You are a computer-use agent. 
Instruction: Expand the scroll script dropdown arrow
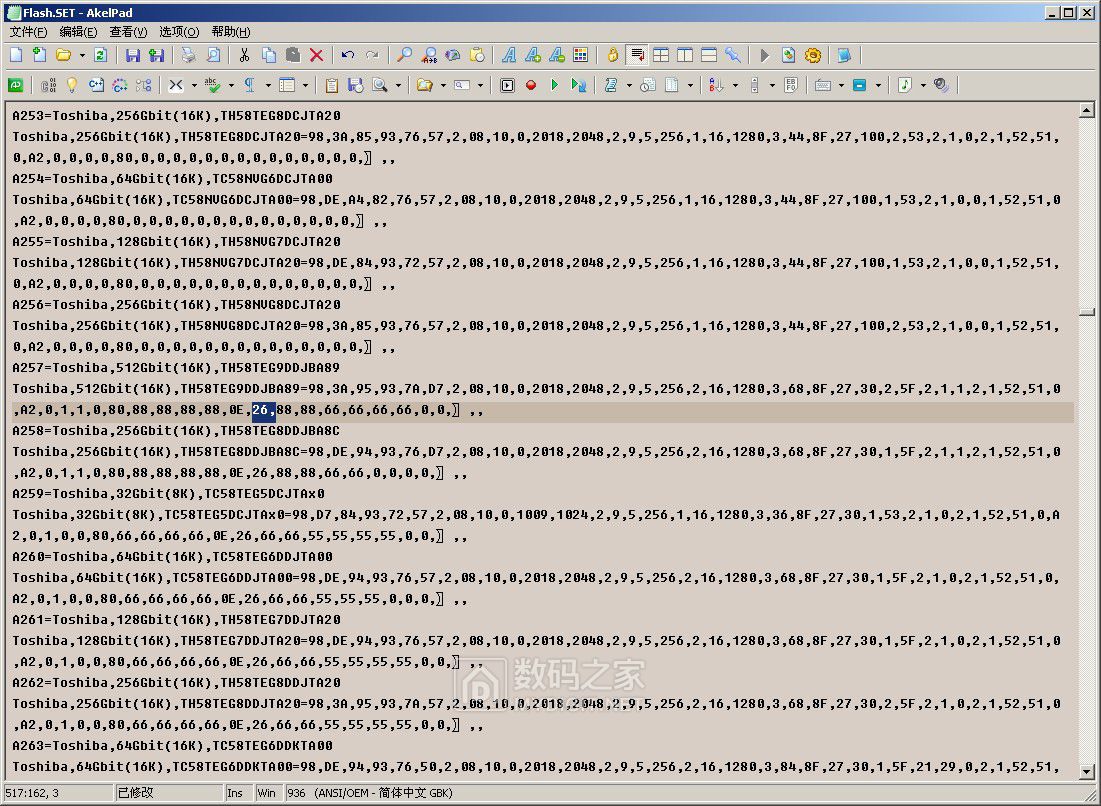click(x=628, y=85)
